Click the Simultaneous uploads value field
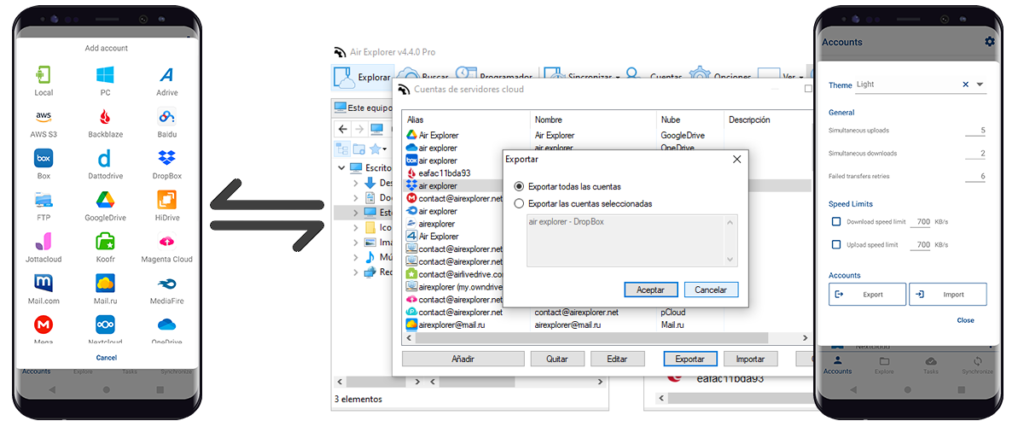Screen dimensions: 1024x427 (975, 131)
